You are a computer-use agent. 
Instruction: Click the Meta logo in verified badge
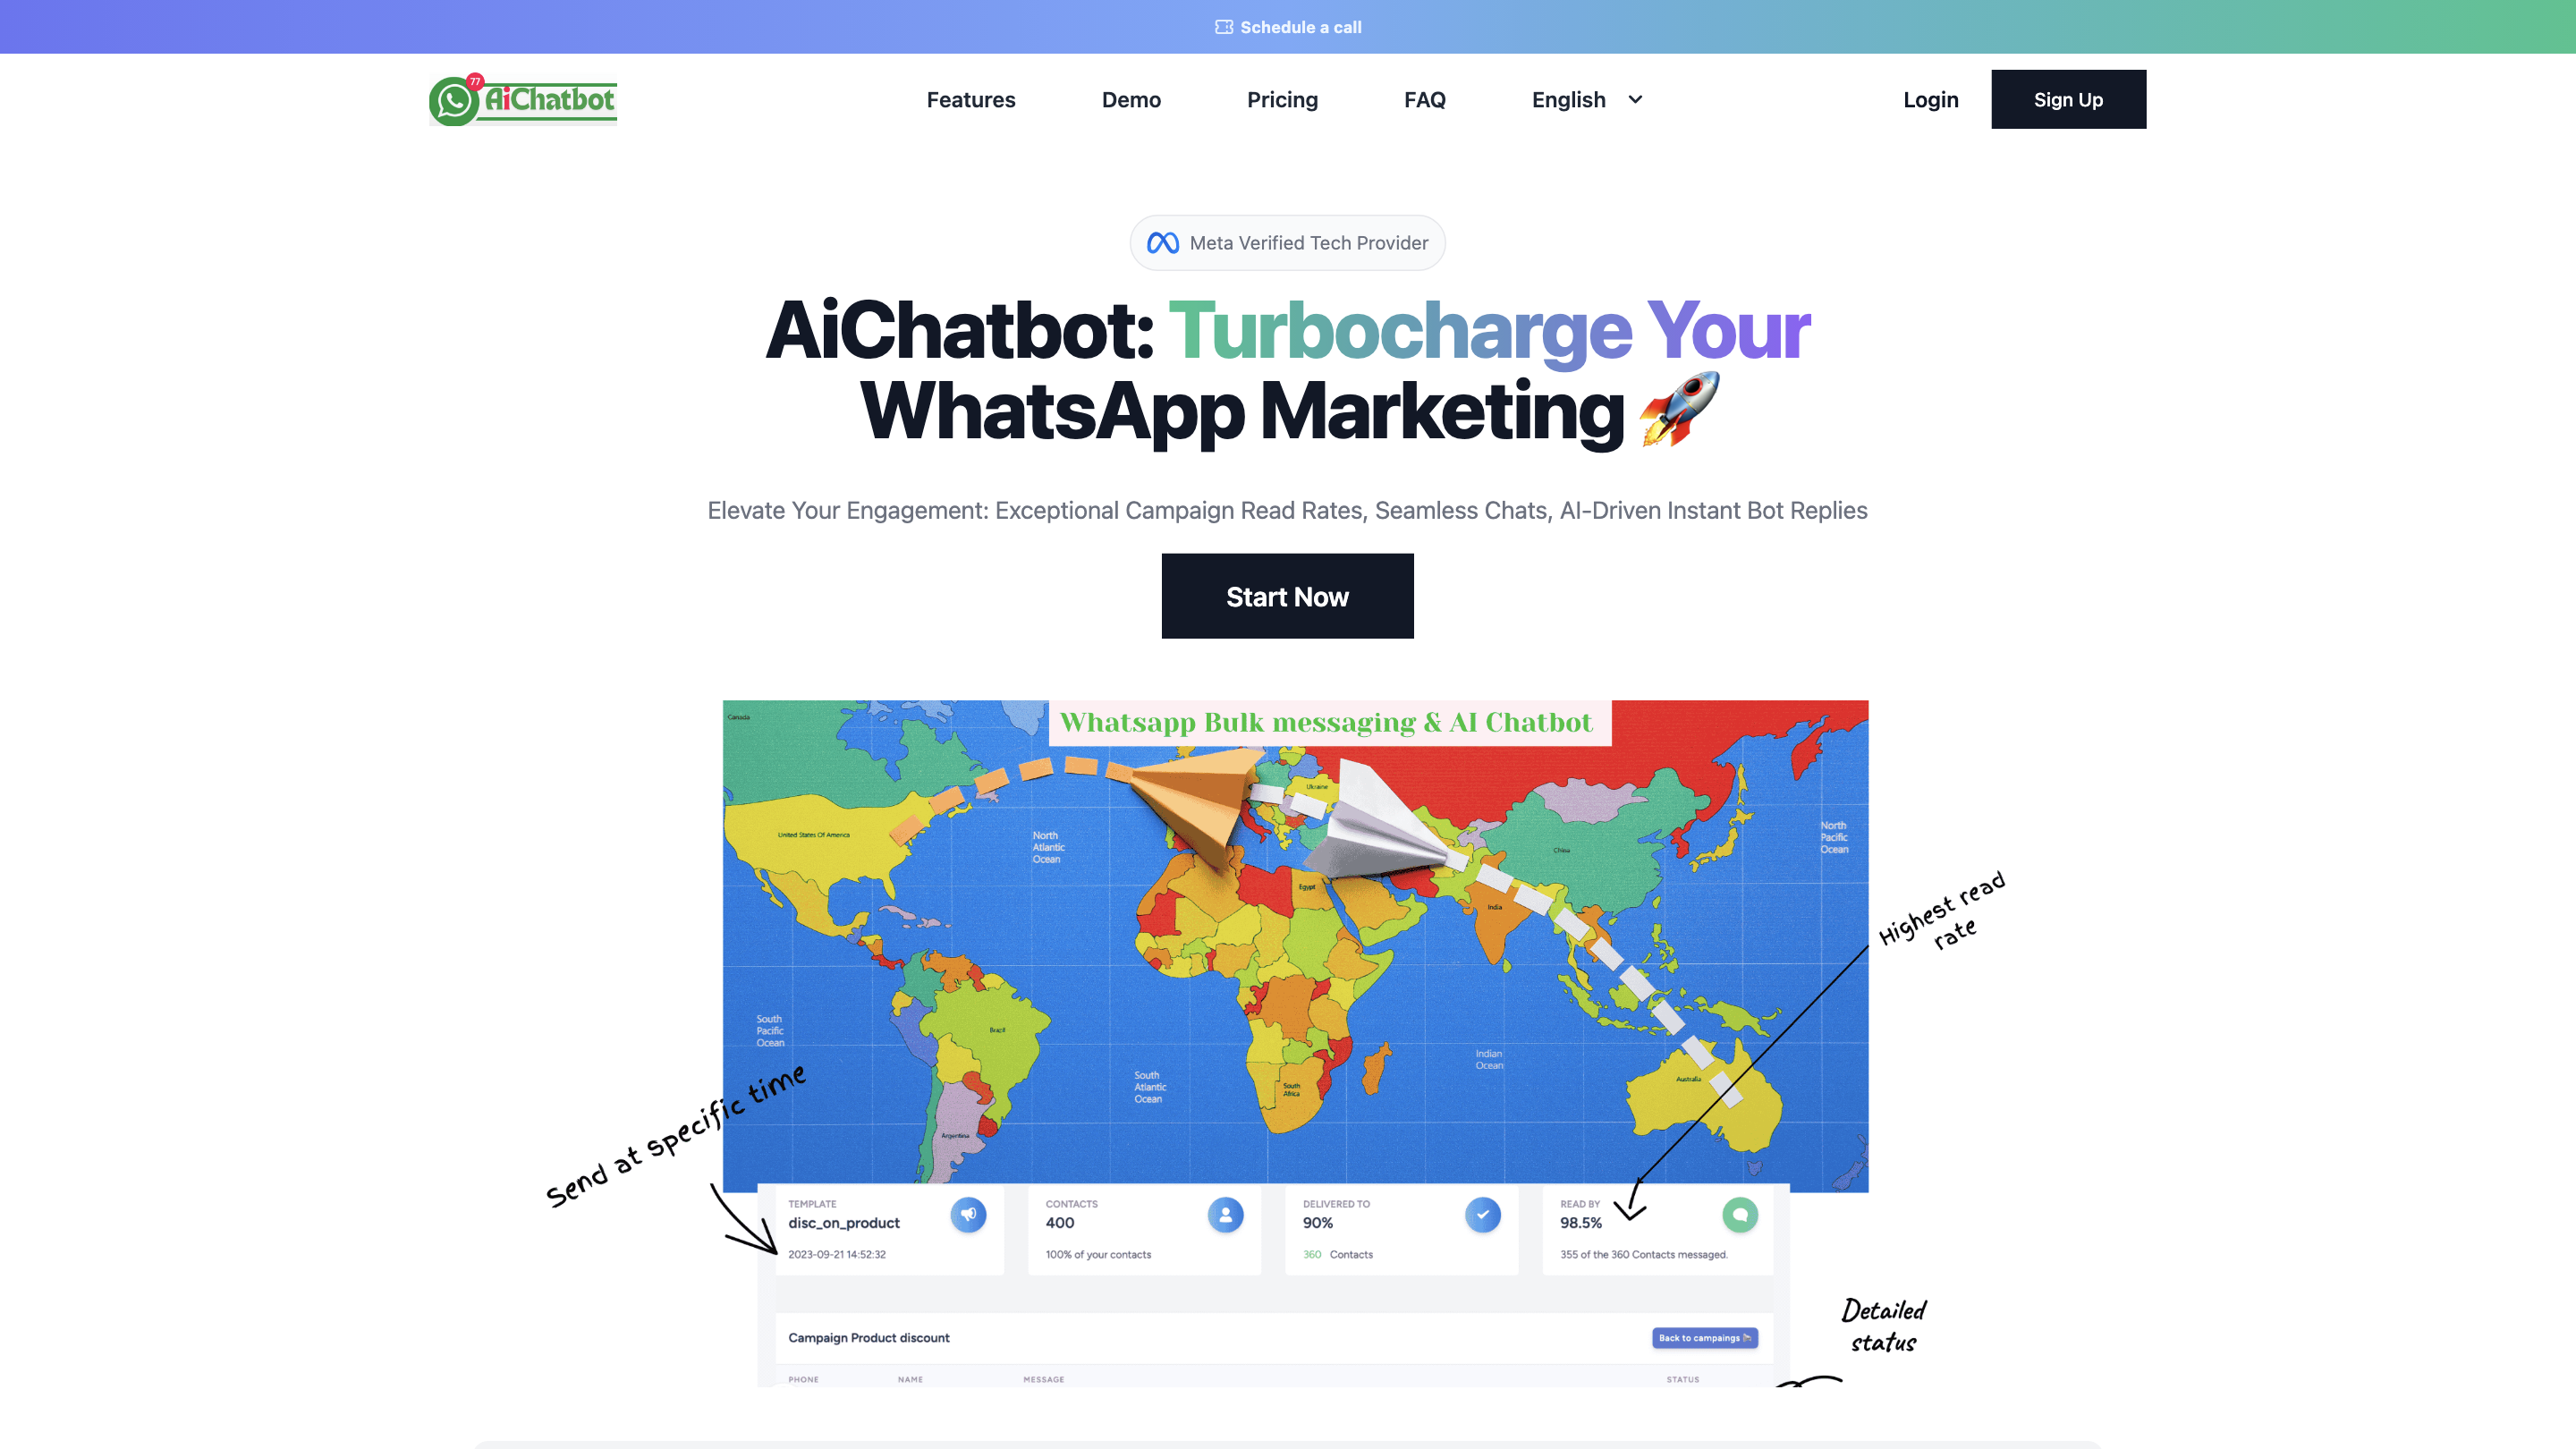pos(1163,242)
